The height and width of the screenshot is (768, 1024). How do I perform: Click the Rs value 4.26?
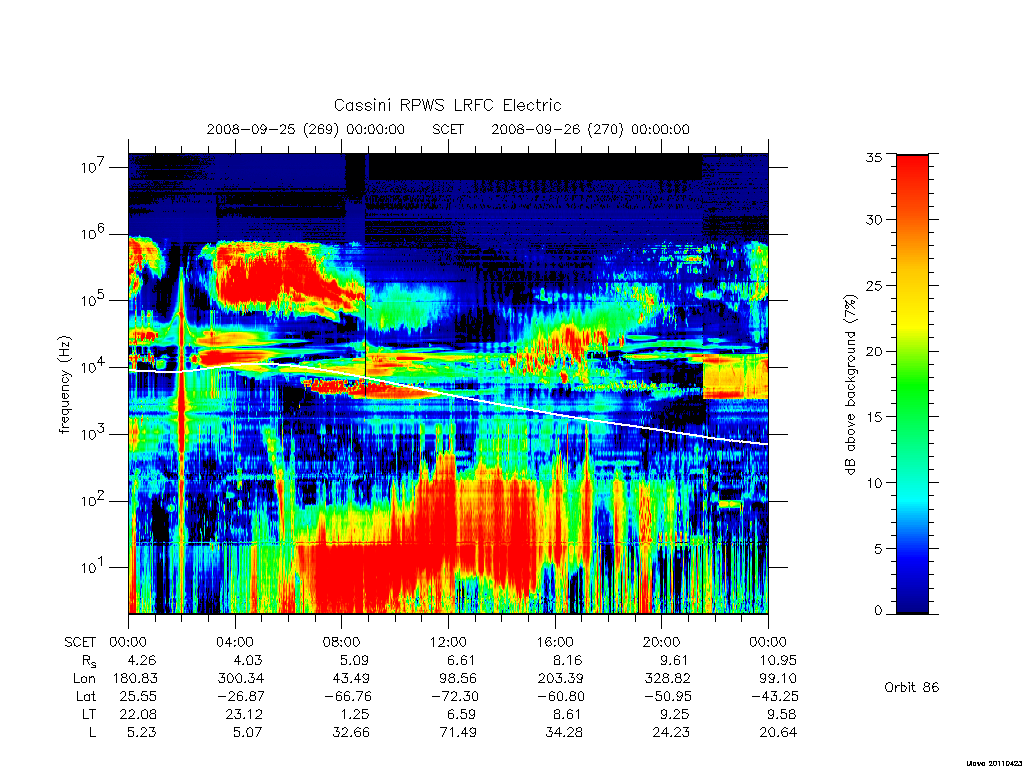click(142, 660)
